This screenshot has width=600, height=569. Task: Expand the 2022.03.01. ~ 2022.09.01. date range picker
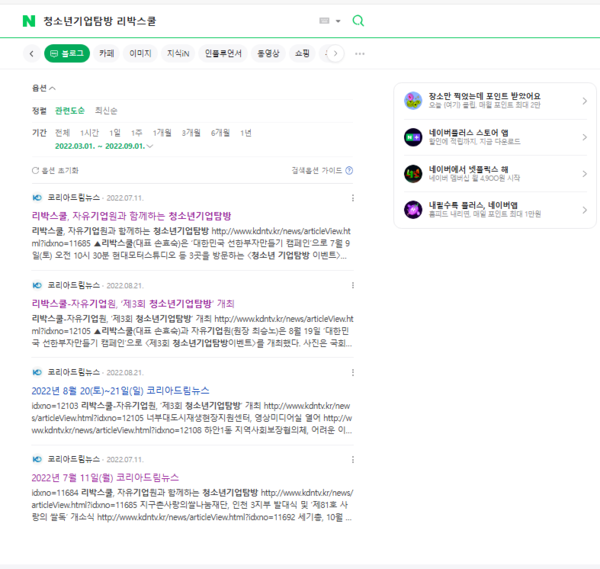point(104,146)
